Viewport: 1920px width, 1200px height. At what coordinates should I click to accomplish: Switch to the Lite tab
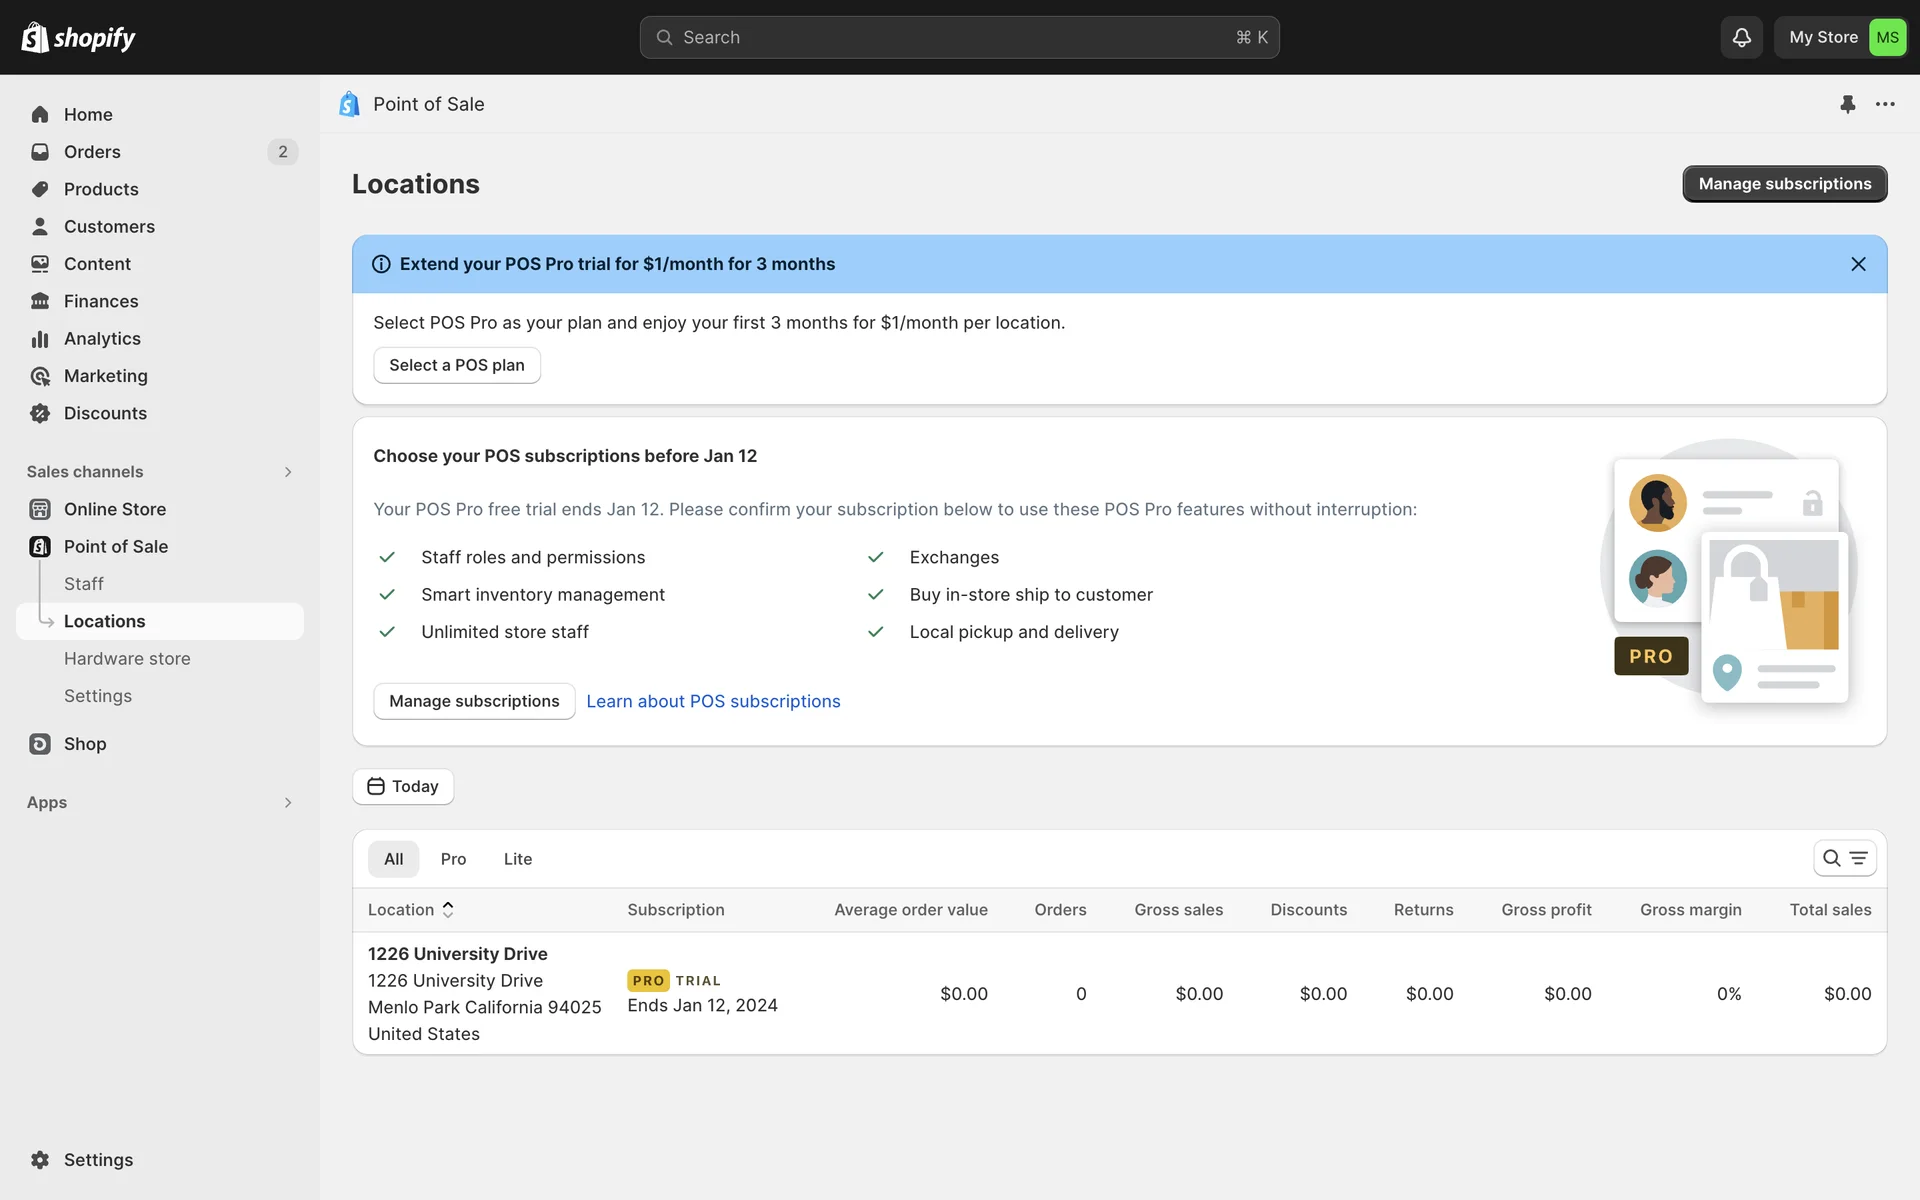(x=517, y=859)
